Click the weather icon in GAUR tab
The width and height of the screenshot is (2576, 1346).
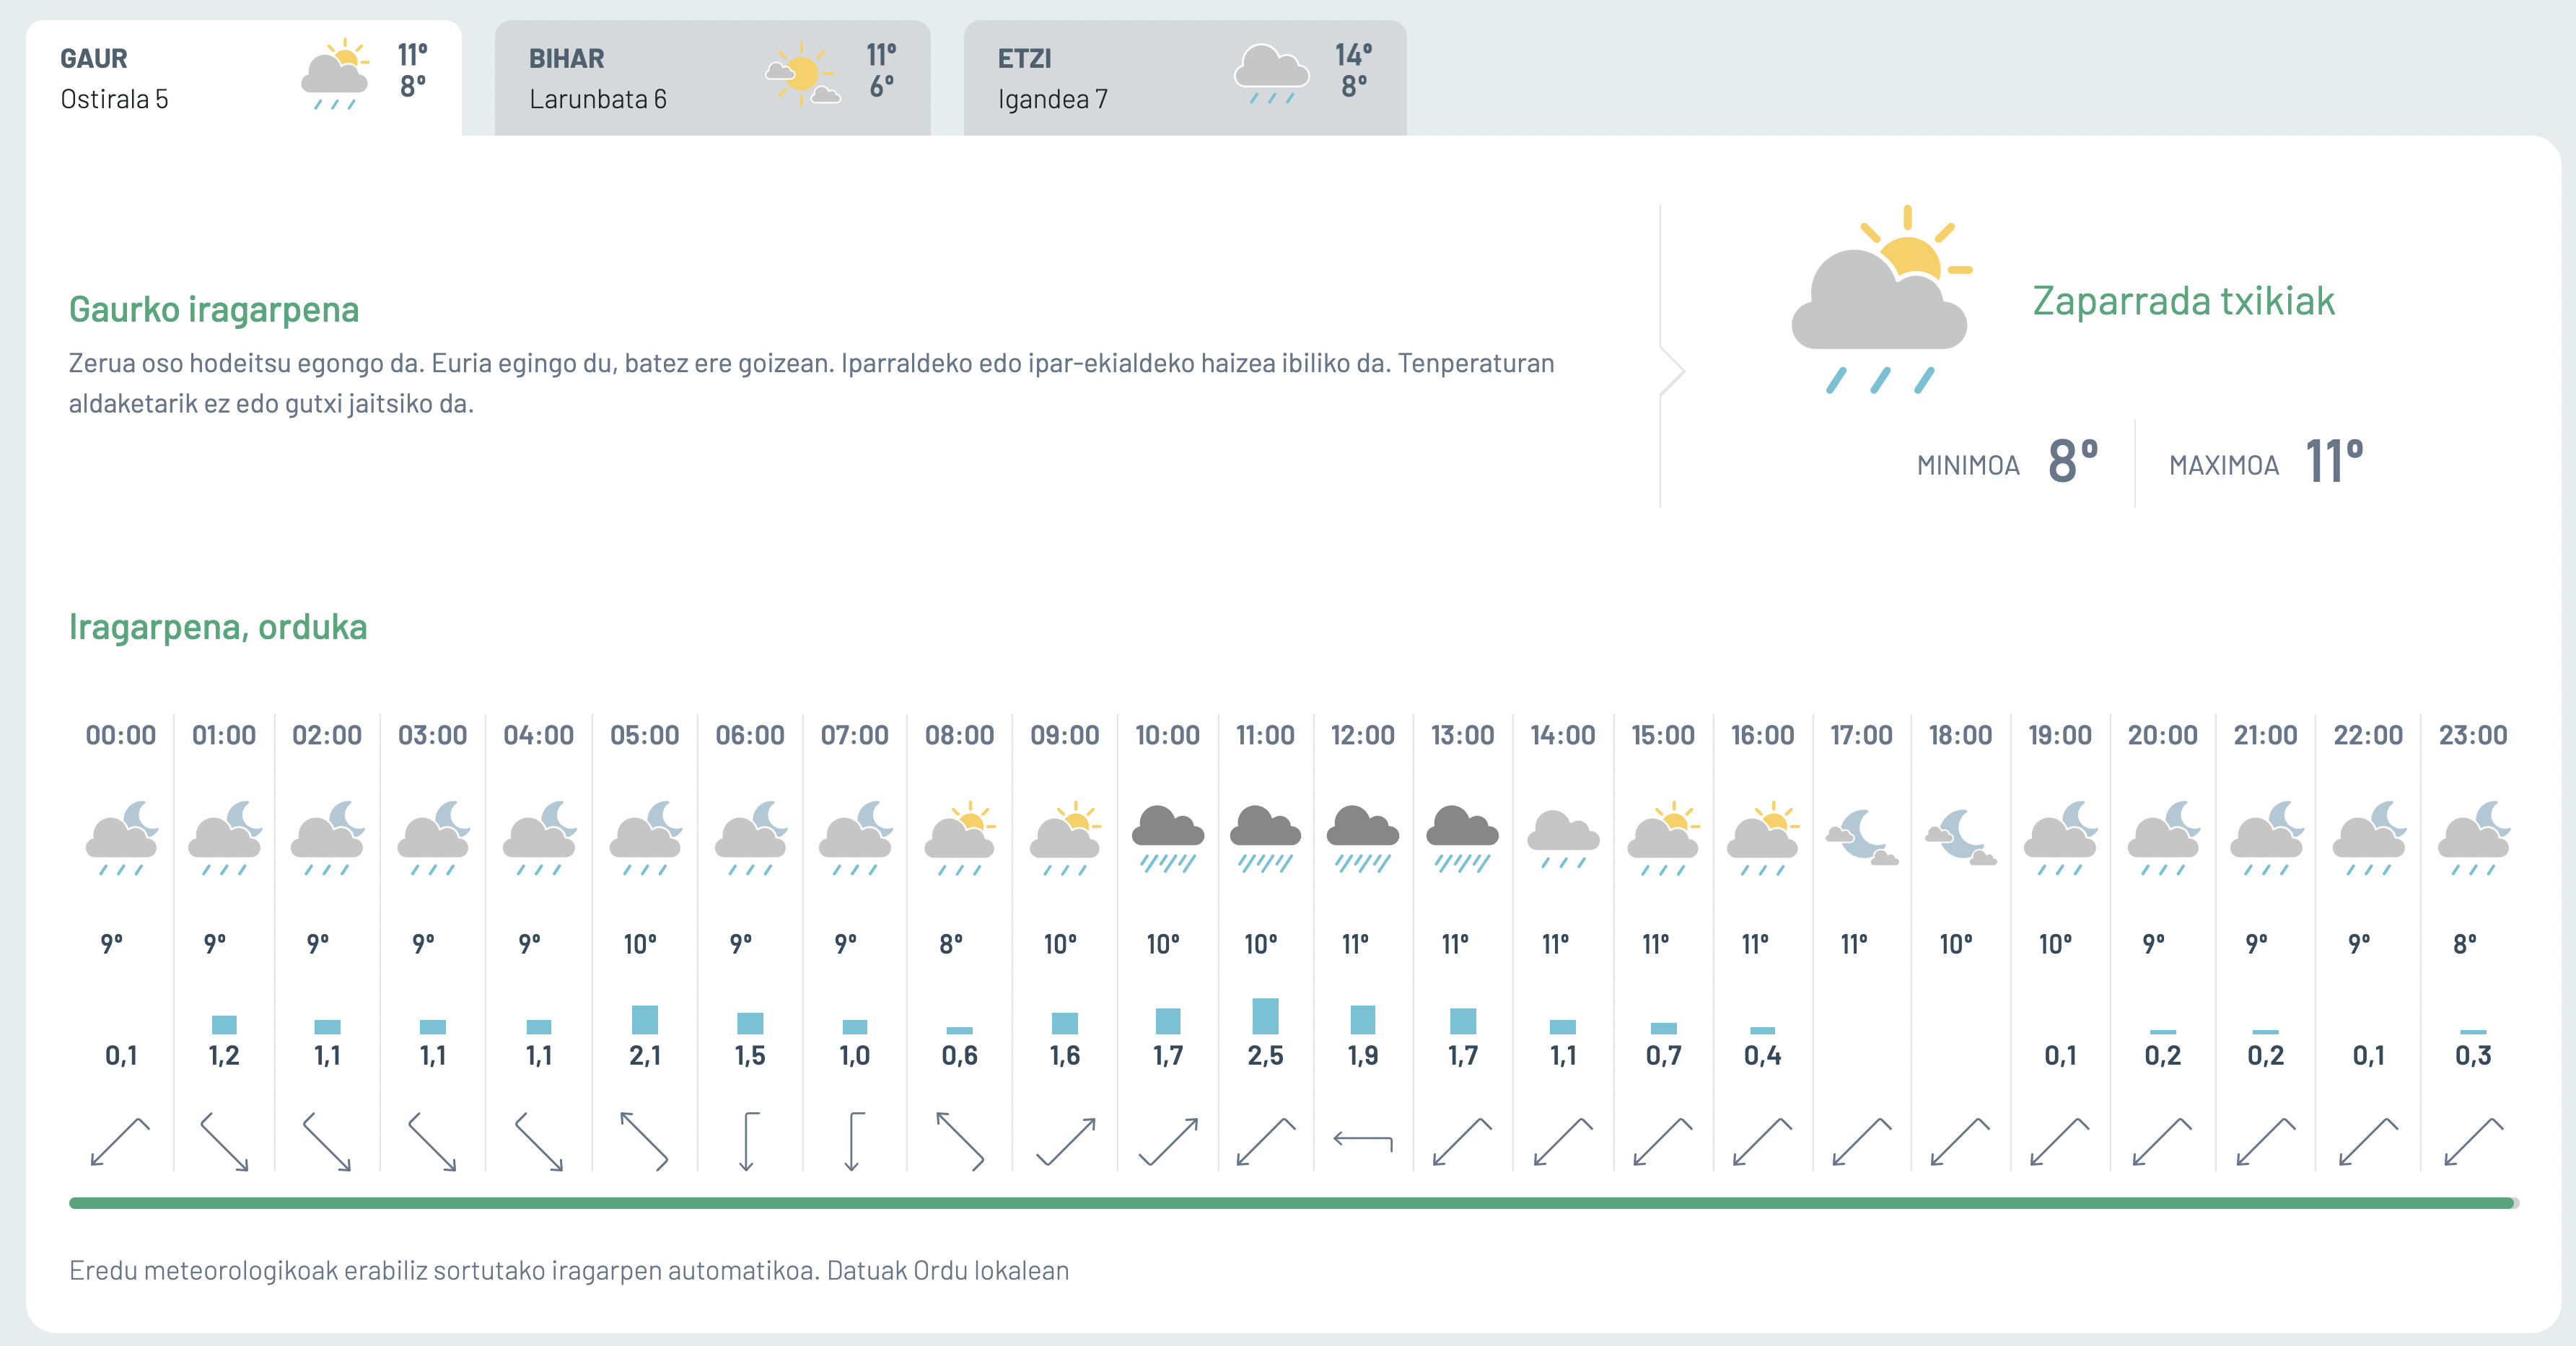click(x=335, y=74)
